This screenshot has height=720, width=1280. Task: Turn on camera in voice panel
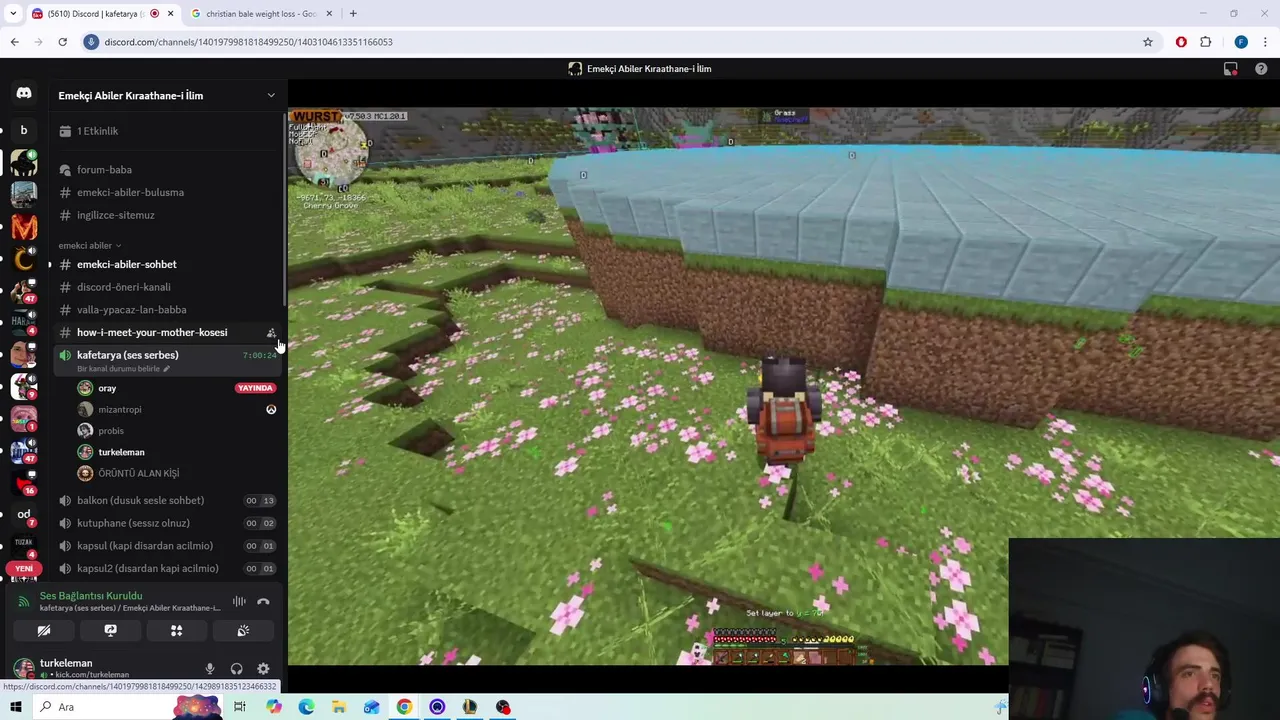click(44, 631)
